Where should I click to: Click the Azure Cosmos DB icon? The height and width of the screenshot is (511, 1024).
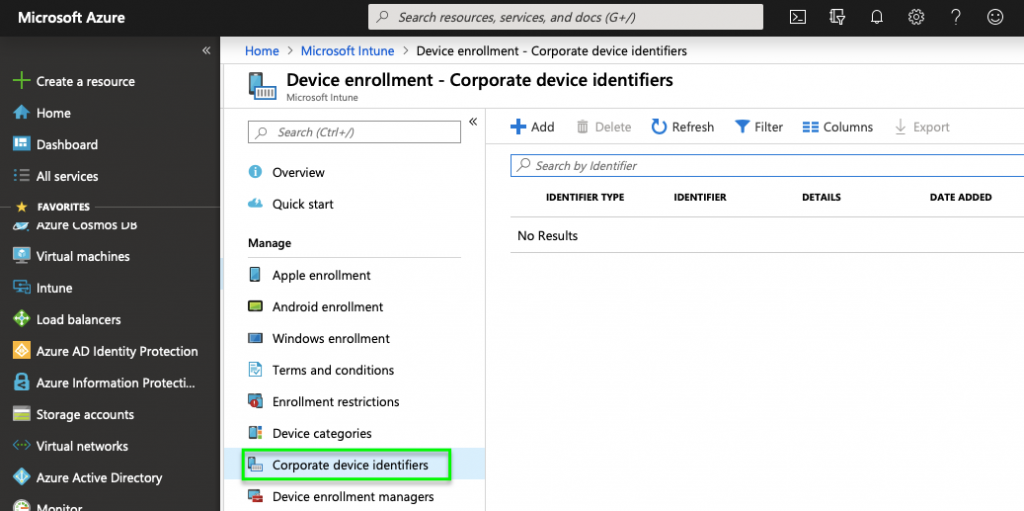click(x=22, y=225)
